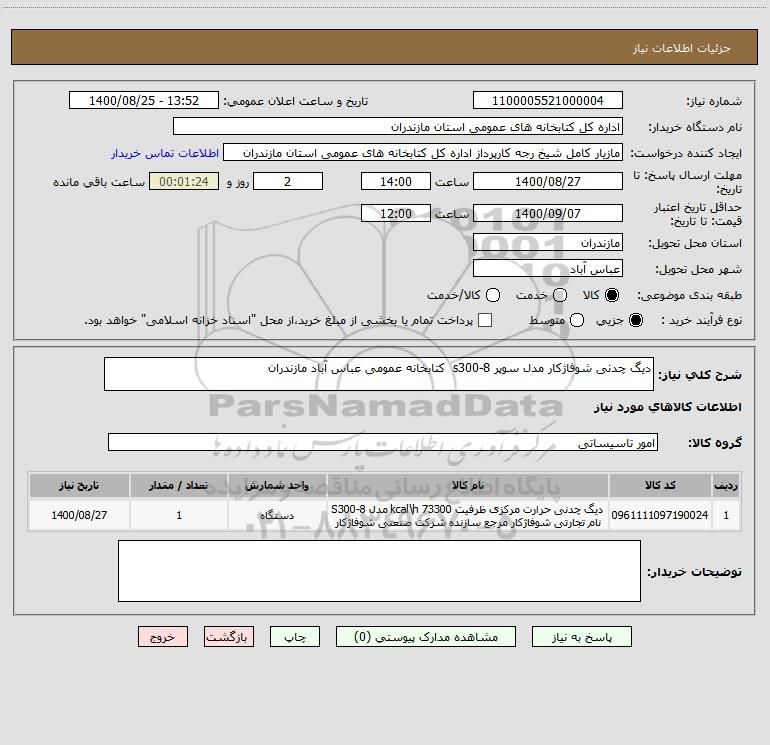This screenshot has width=770, height=745.
Task: Click the شرح کلی نیاز description box
Action: pos(379,374)
